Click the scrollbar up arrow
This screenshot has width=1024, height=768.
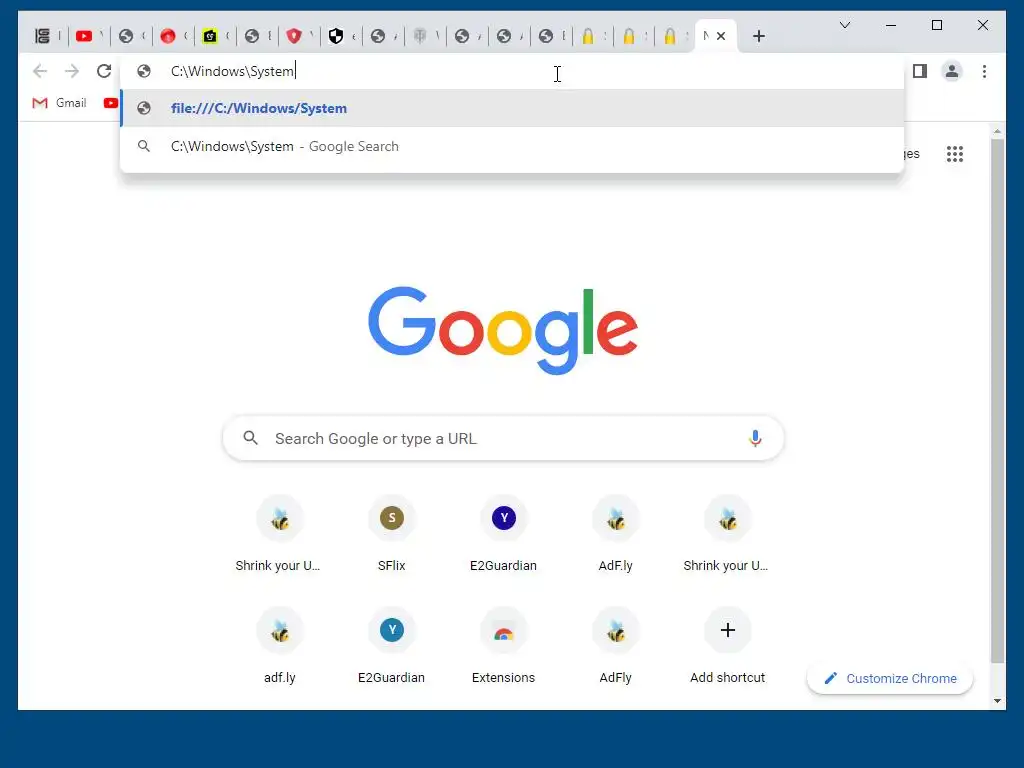(x=997, y=131)
